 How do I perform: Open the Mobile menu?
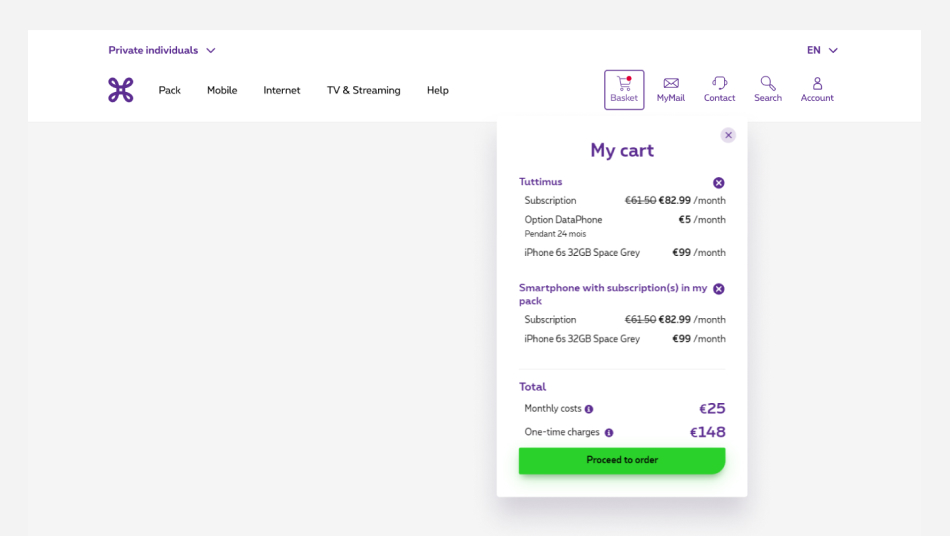pos(222,90)
